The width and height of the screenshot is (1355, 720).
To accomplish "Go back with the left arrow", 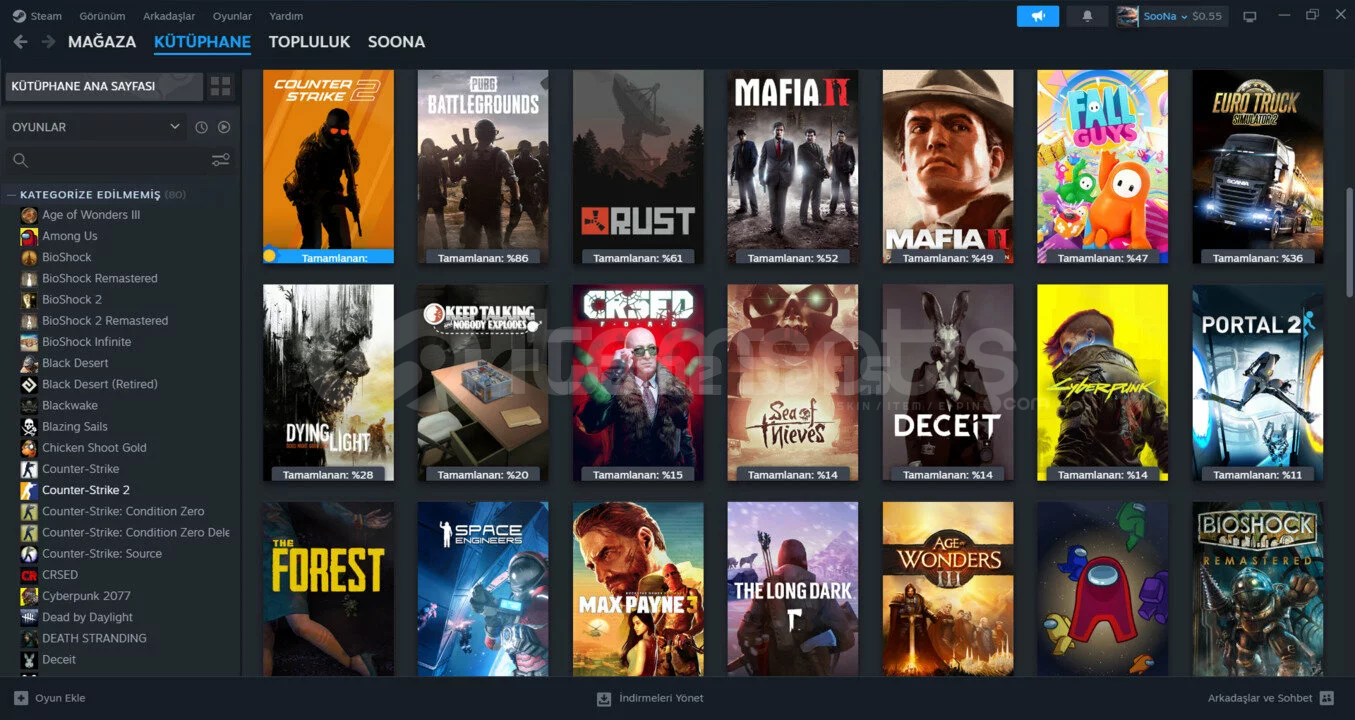I will [x=20, y=42].
